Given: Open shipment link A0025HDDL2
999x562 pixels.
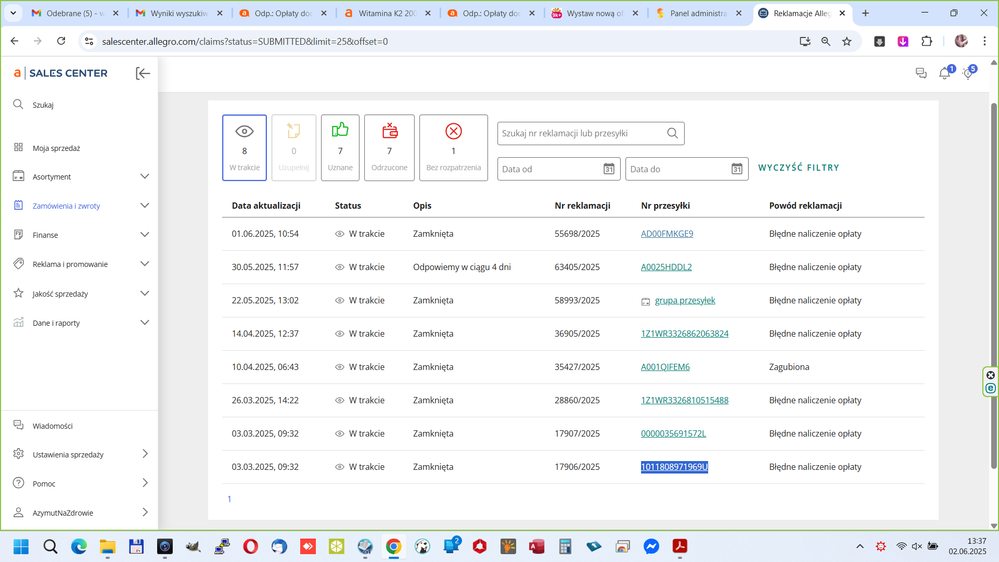Looking at the screenshot, I should coord(666,267).
